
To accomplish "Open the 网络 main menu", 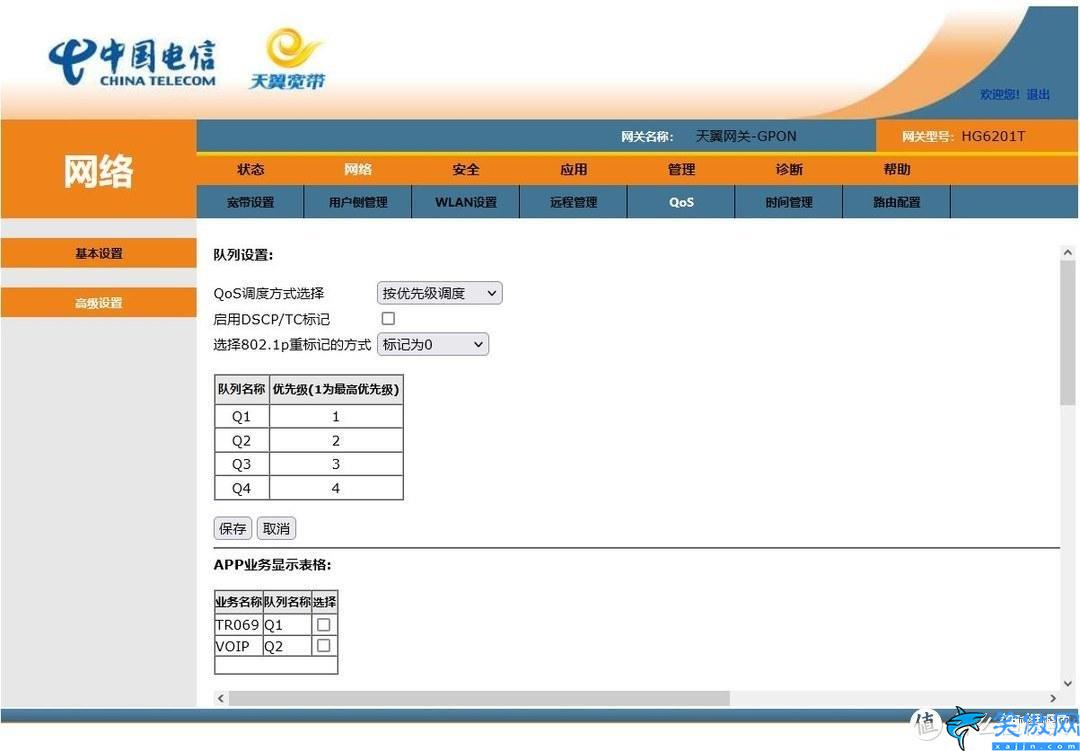I will click(x=358, y=169).
